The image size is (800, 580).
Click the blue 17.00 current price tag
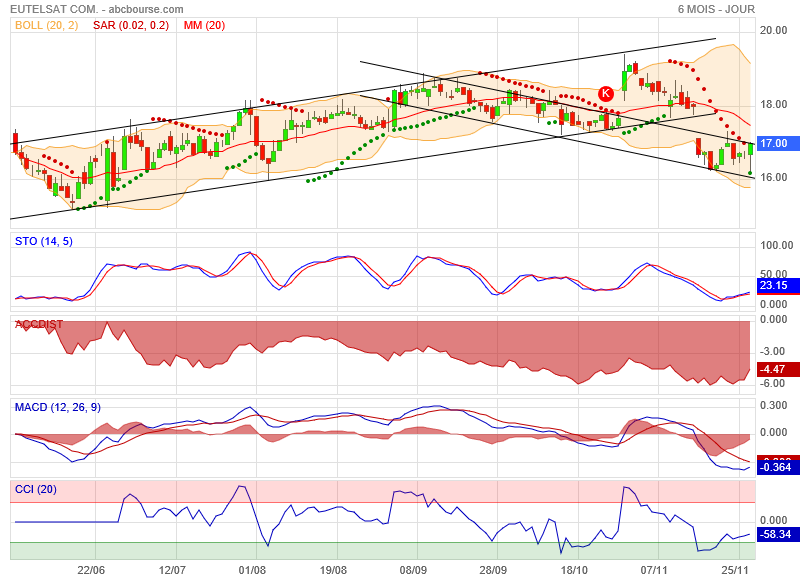coord(777,143)
